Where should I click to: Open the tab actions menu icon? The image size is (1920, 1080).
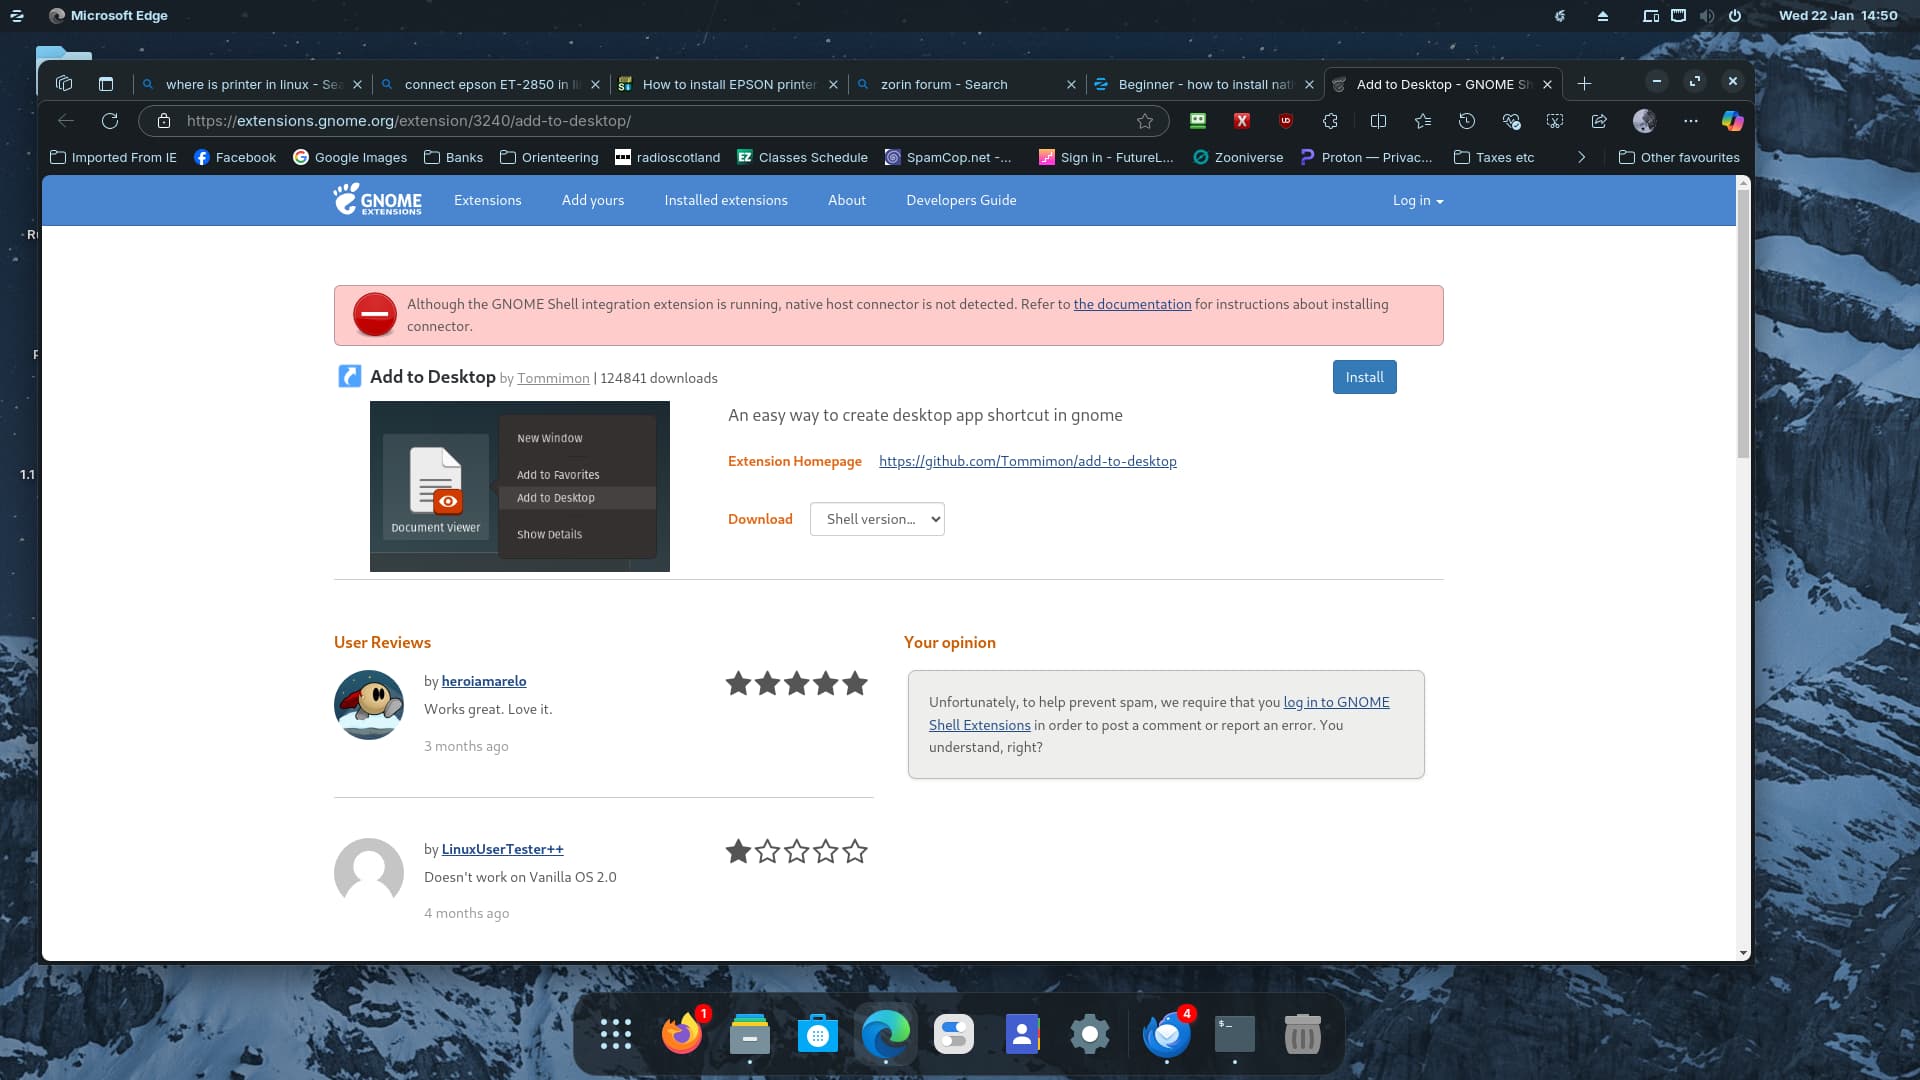(x=106, y=84)
